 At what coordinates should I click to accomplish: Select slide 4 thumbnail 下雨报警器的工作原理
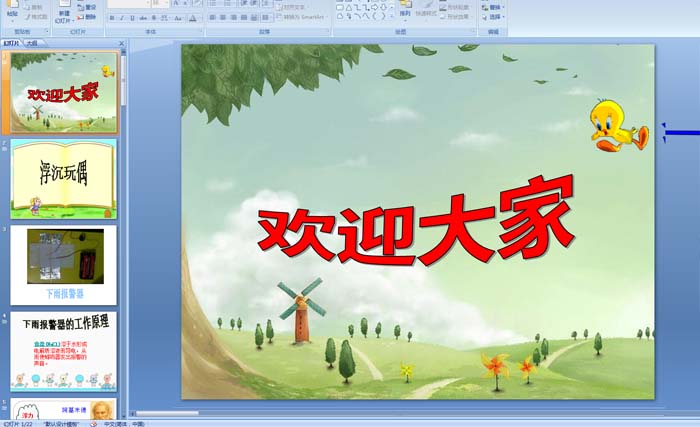click(x=64, y=352)
